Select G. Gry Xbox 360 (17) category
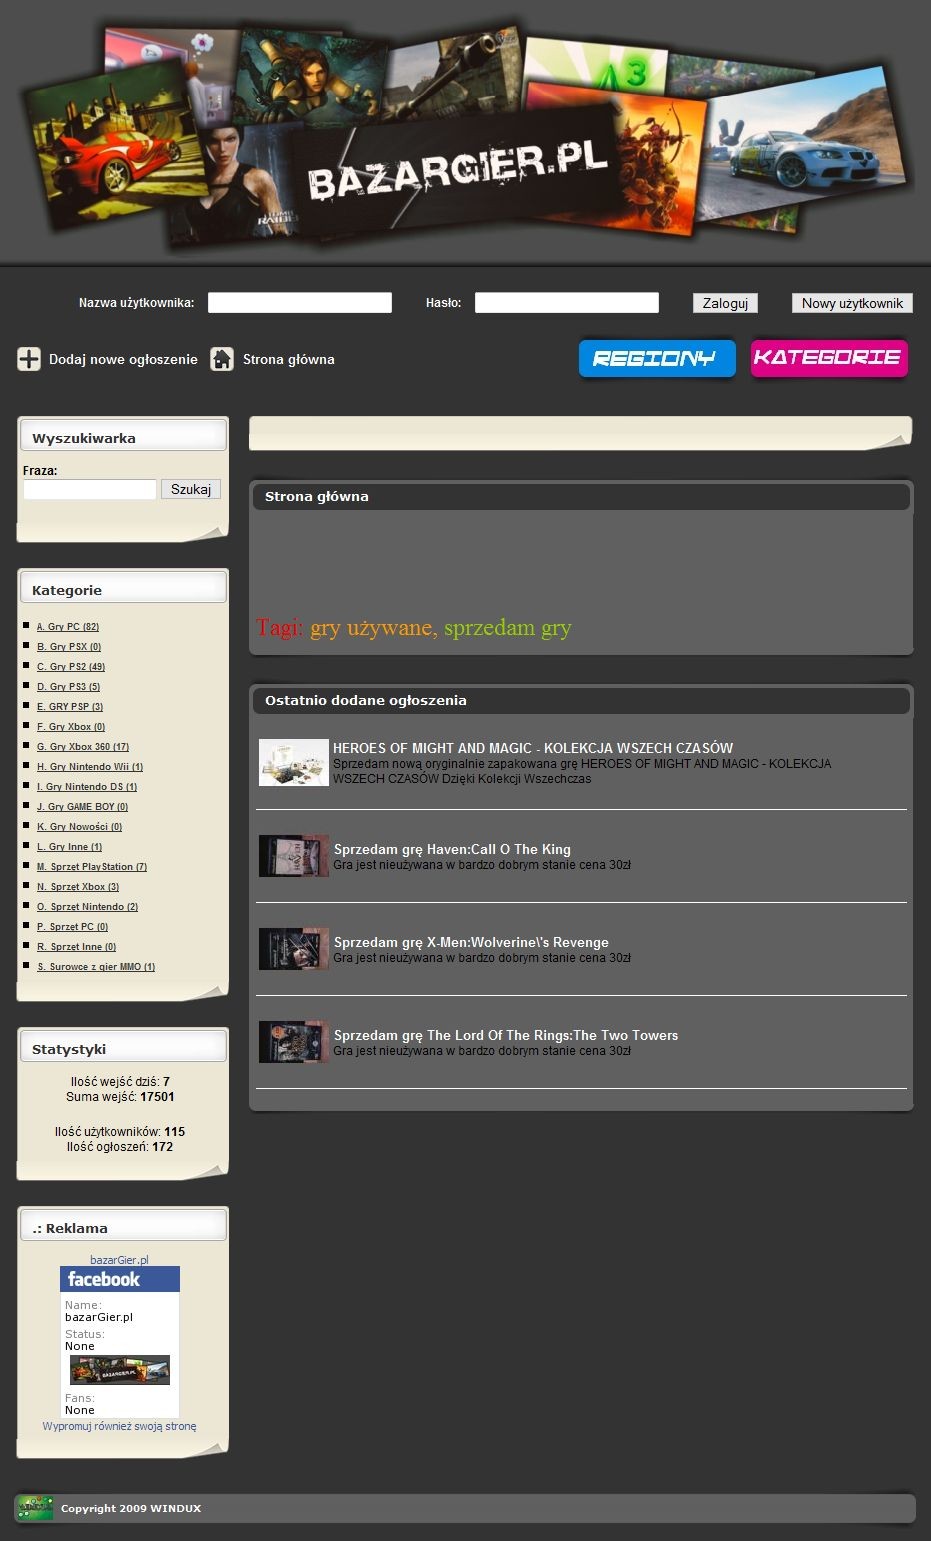This screenshot has width=931, height=1541. tap(83, 747)
